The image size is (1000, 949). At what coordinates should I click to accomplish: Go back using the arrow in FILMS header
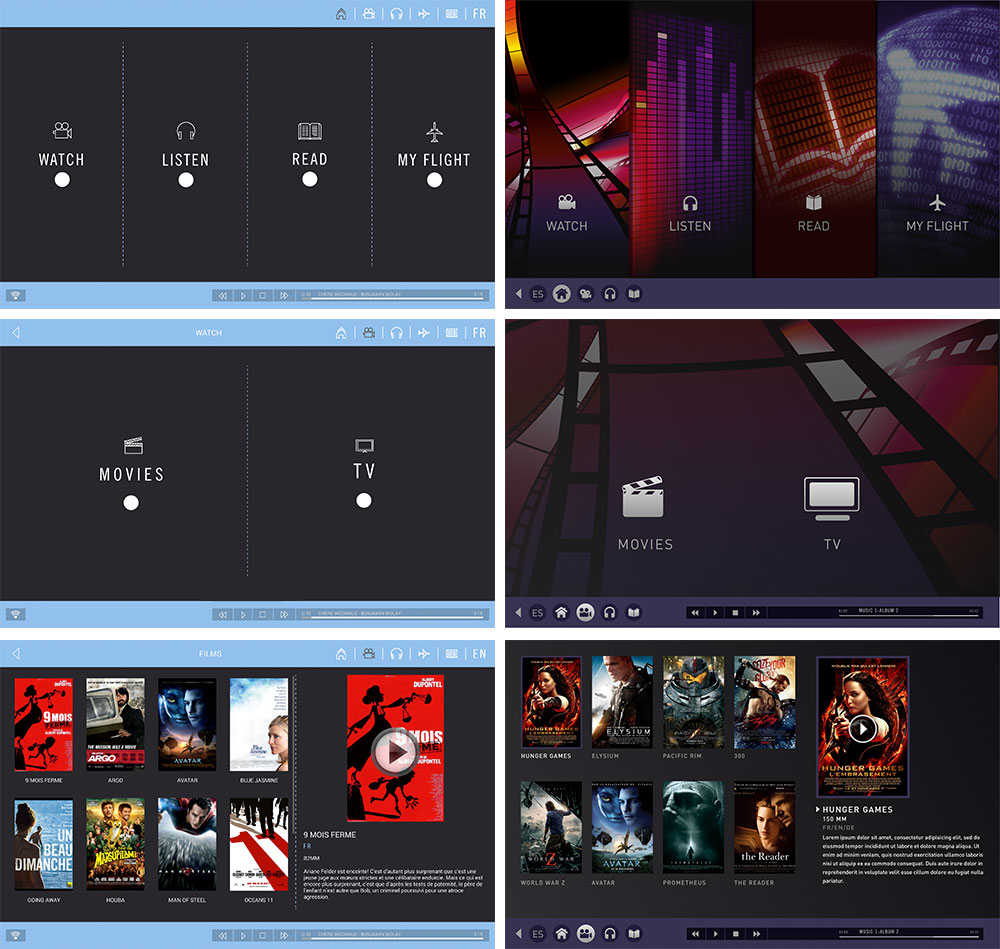pyautogui.click(x=15, y=654)
